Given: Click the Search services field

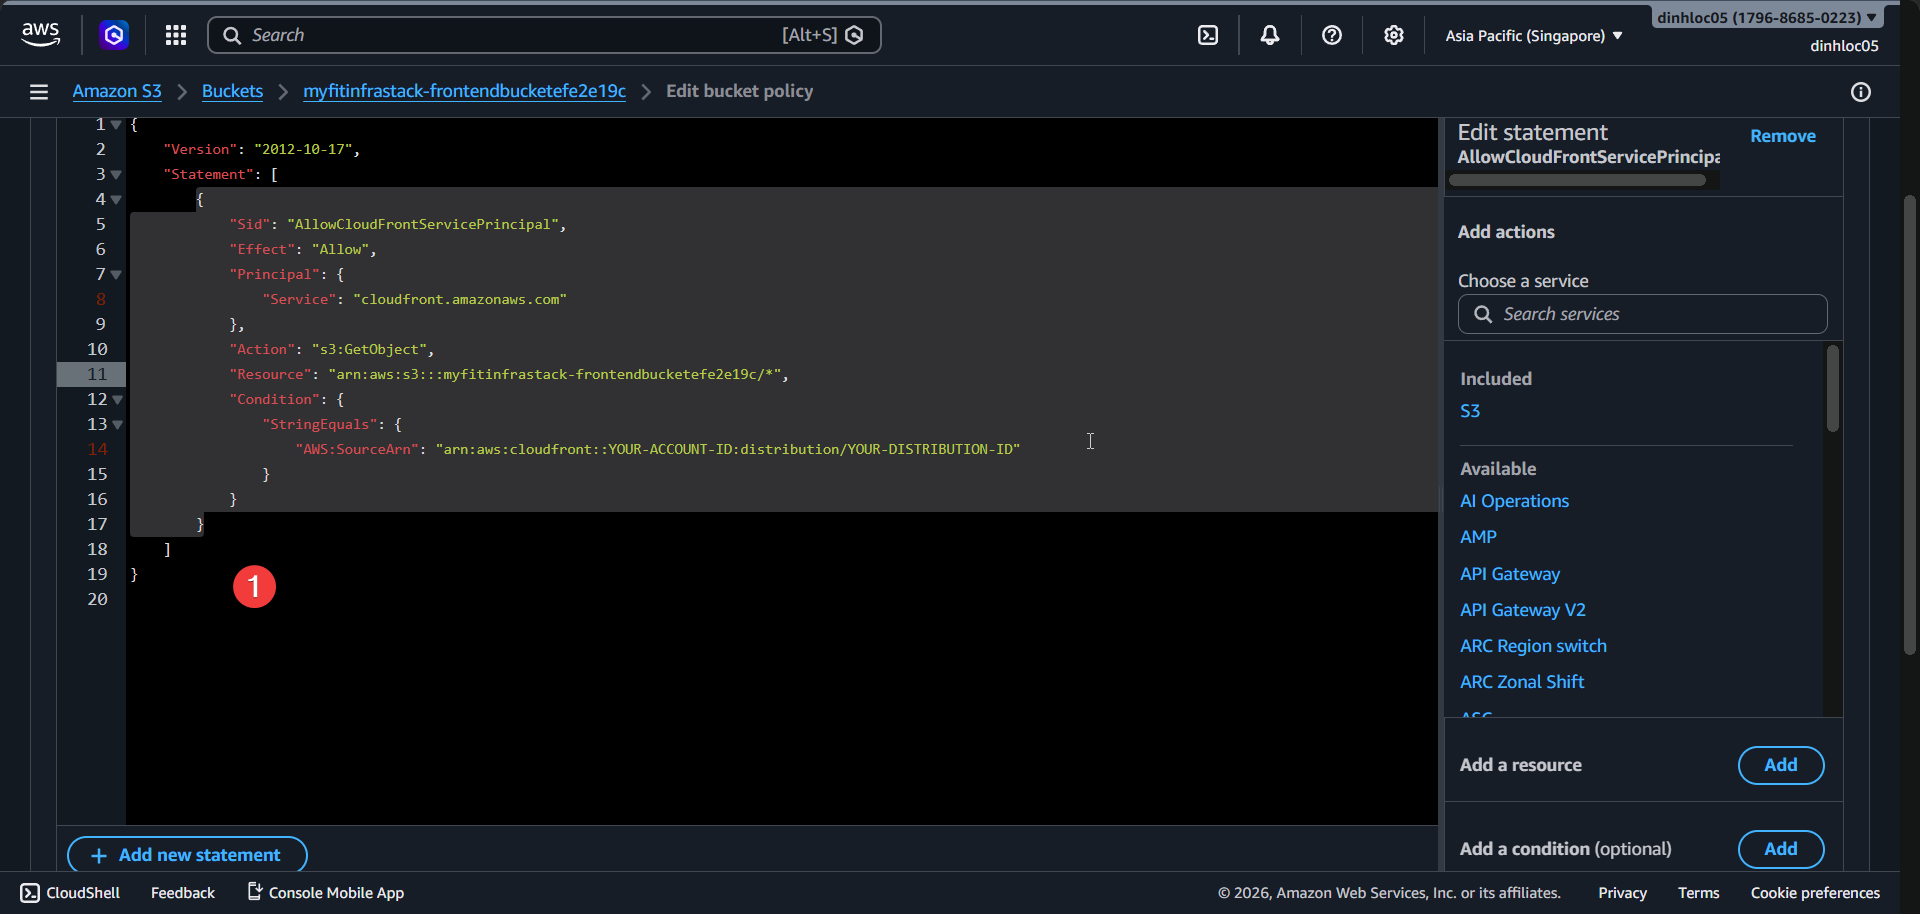Looking at the screenshot, I should [x=1642, y=314].
